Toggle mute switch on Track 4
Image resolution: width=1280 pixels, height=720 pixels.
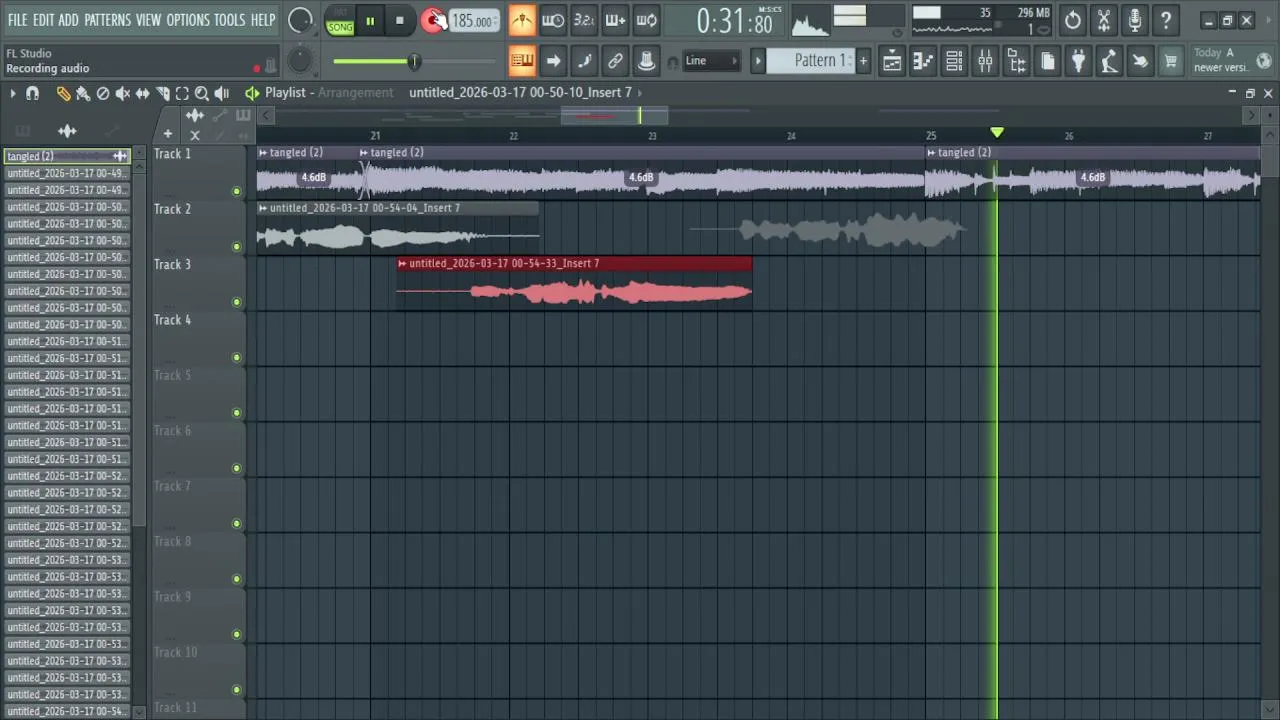[x=237, y=357]
